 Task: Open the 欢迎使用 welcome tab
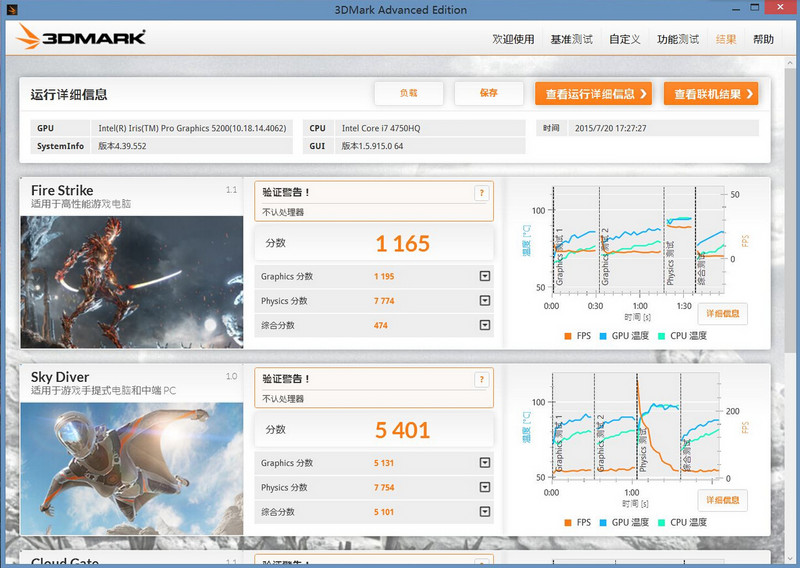(513, 39)
